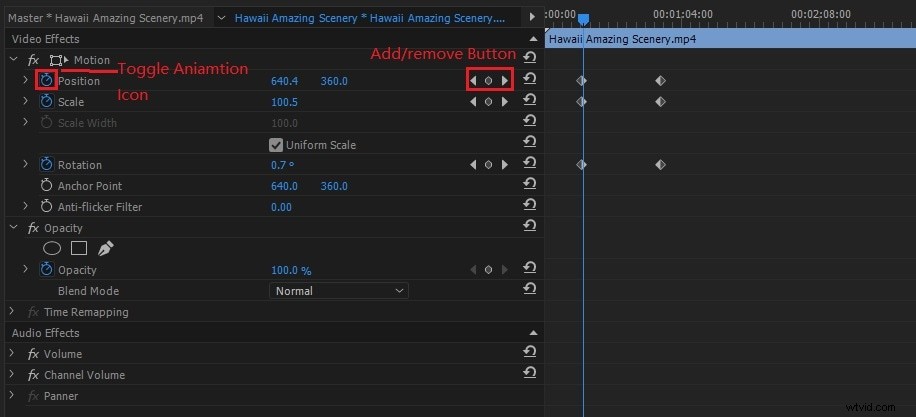Collapse the Video Effects section arrow
The height and width of the screenshot is (417, 916).
533,39
